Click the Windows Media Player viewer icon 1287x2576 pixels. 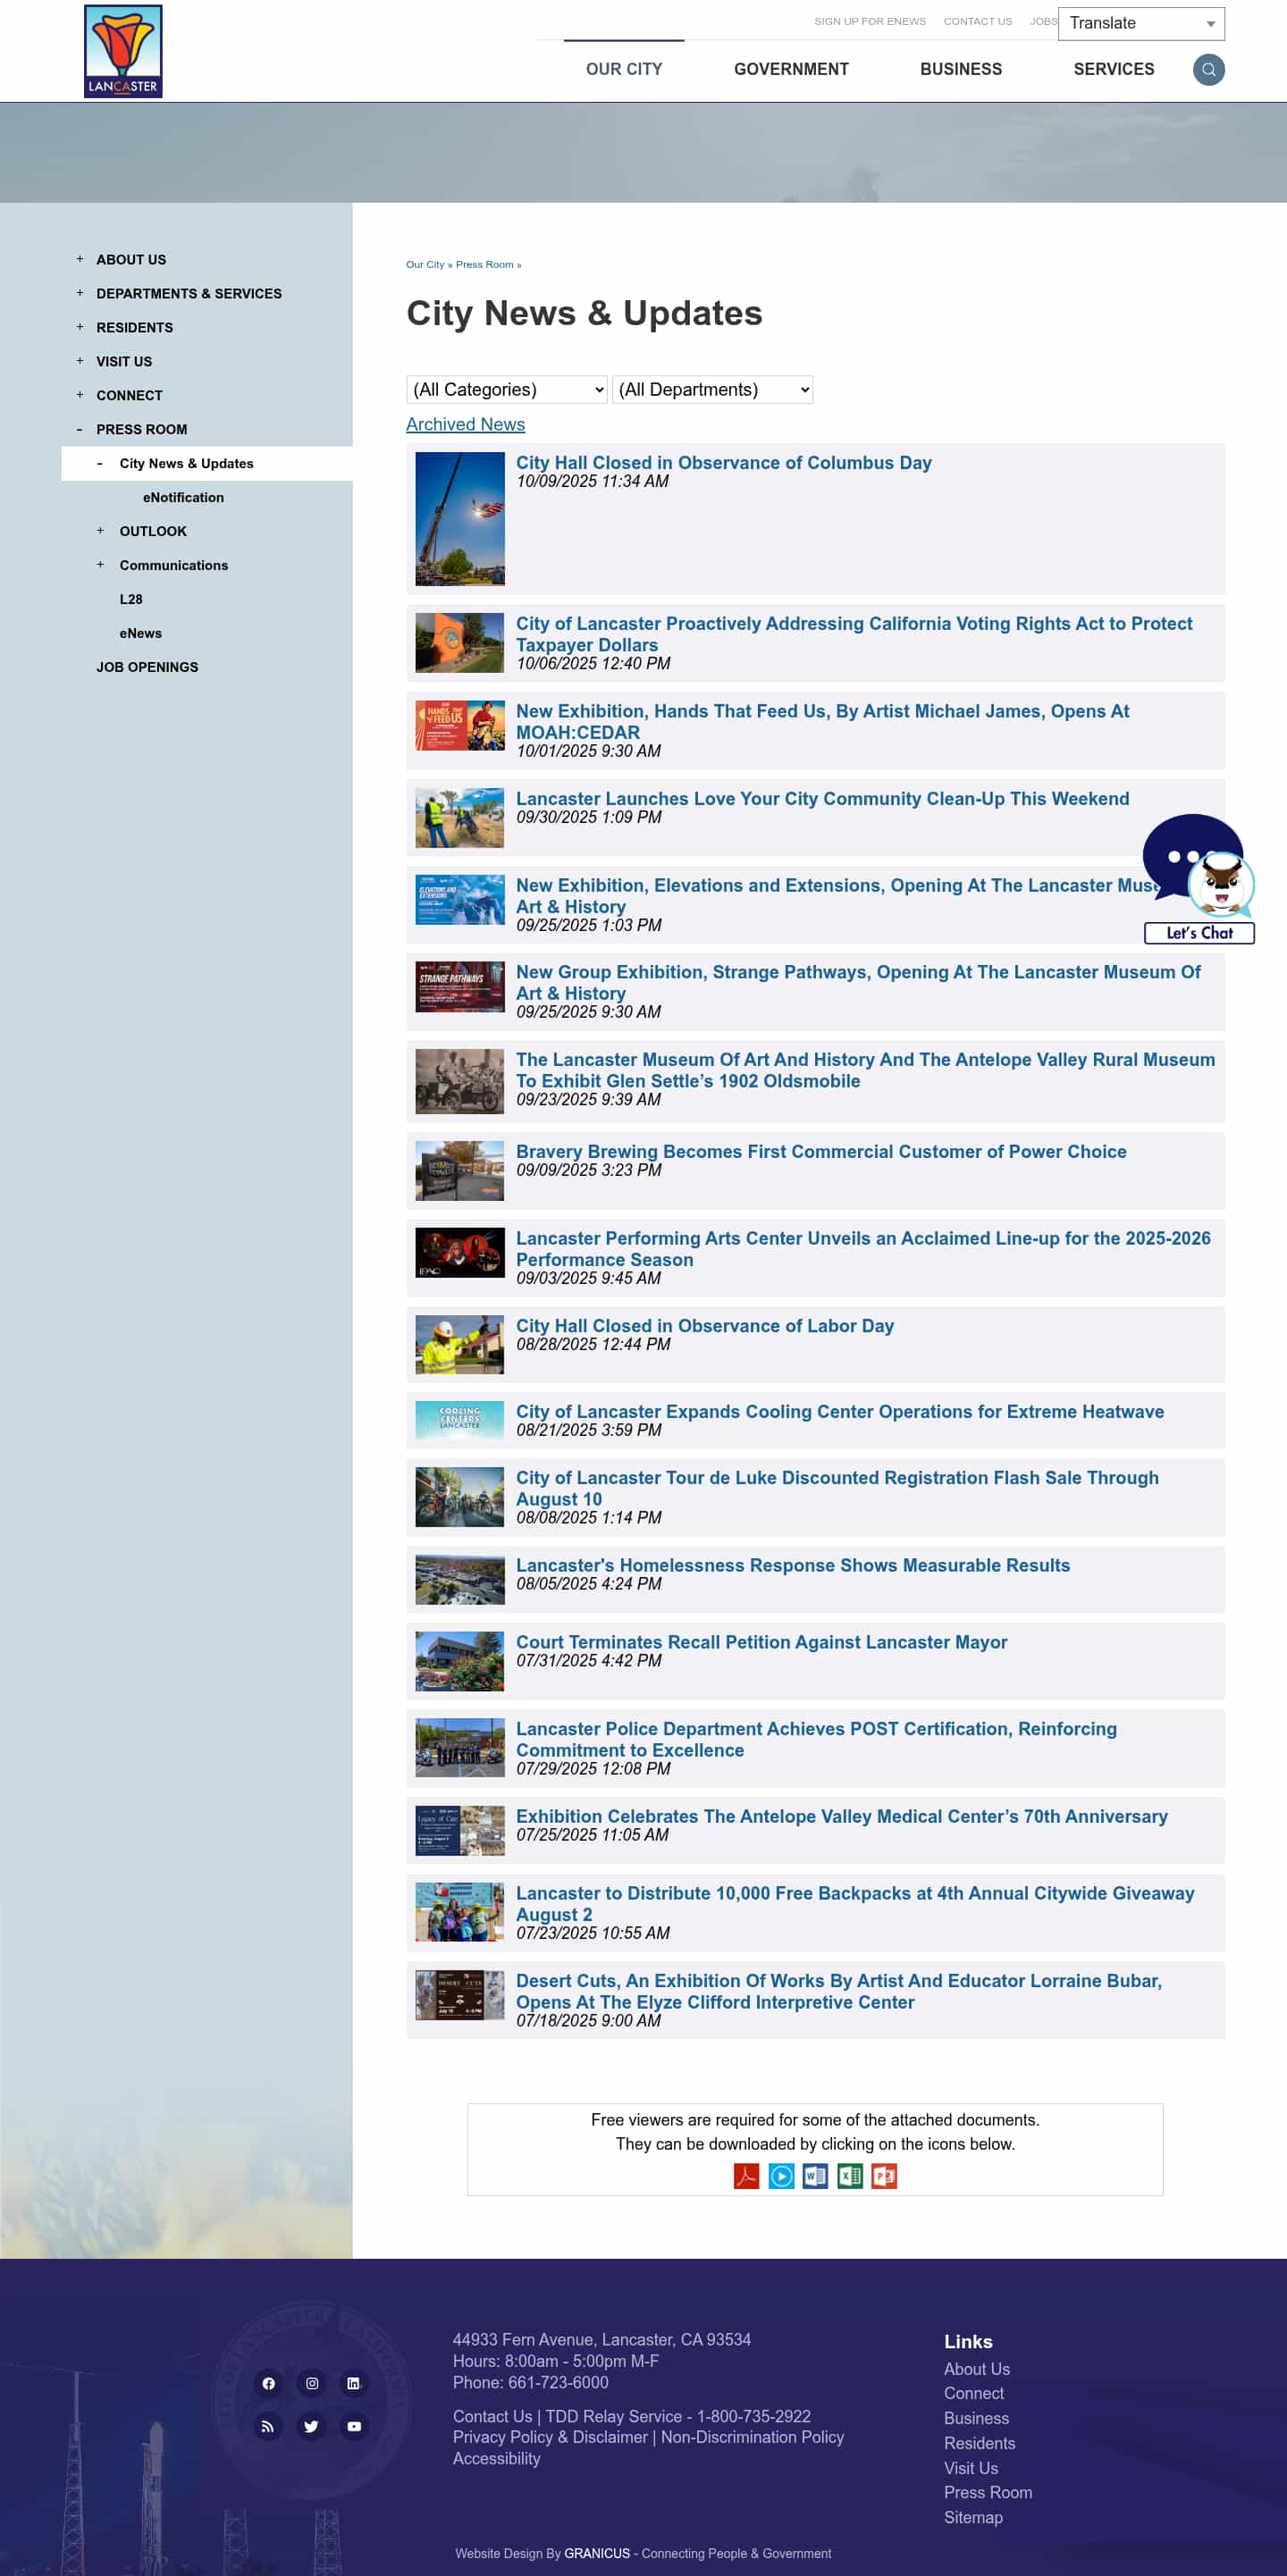click(781, 2176)
